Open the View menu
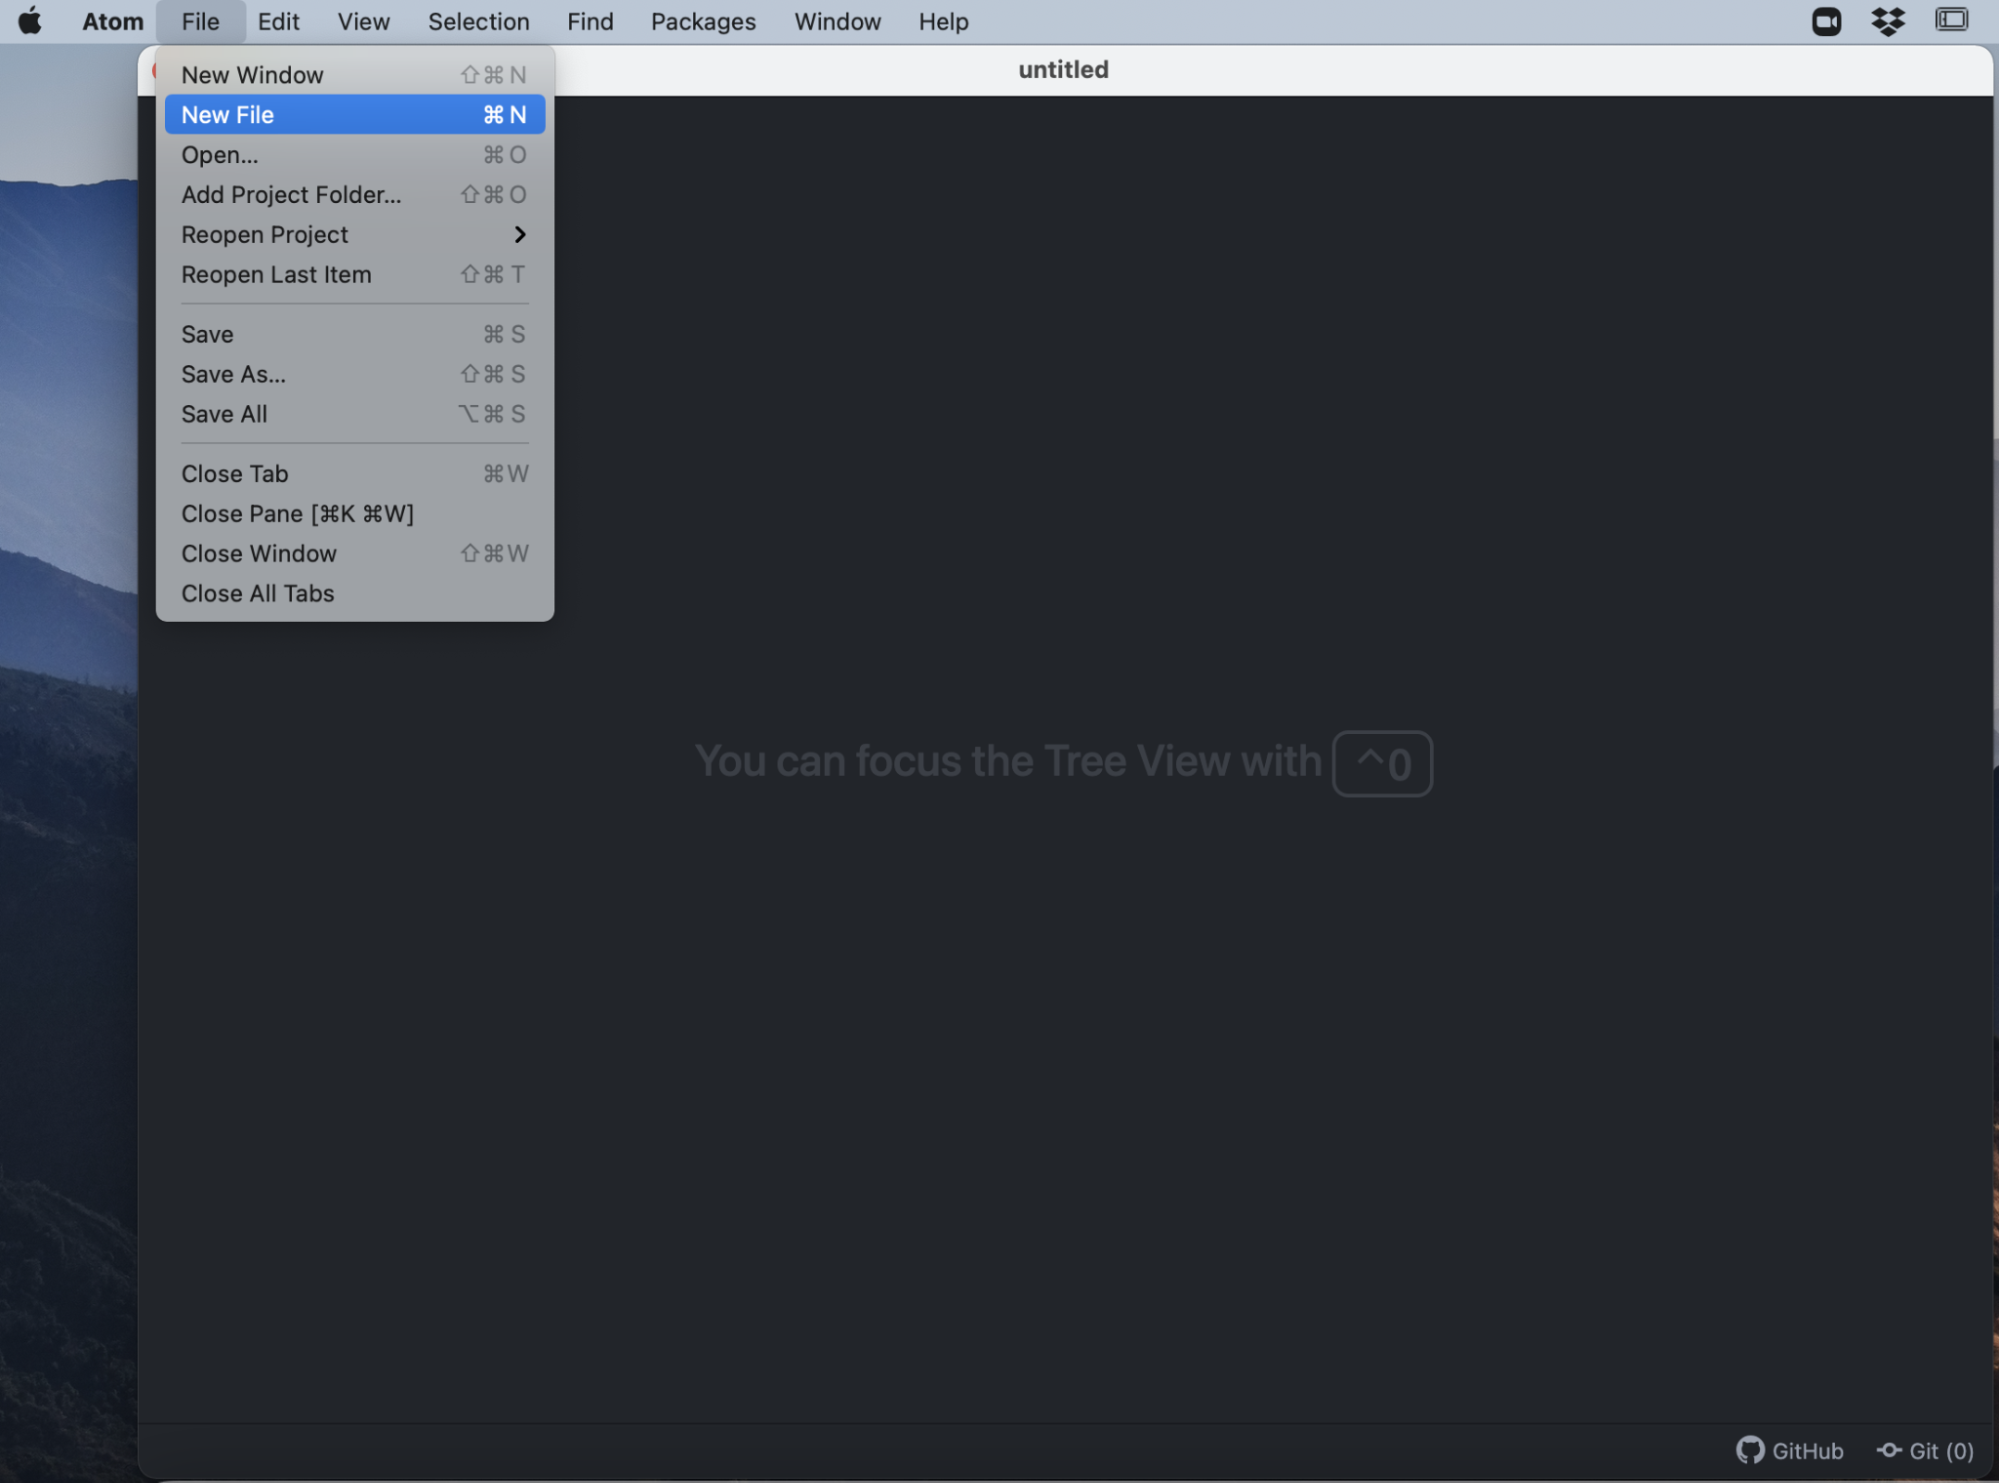Screen dimensions: 1999x1483 tap(363, 21)
